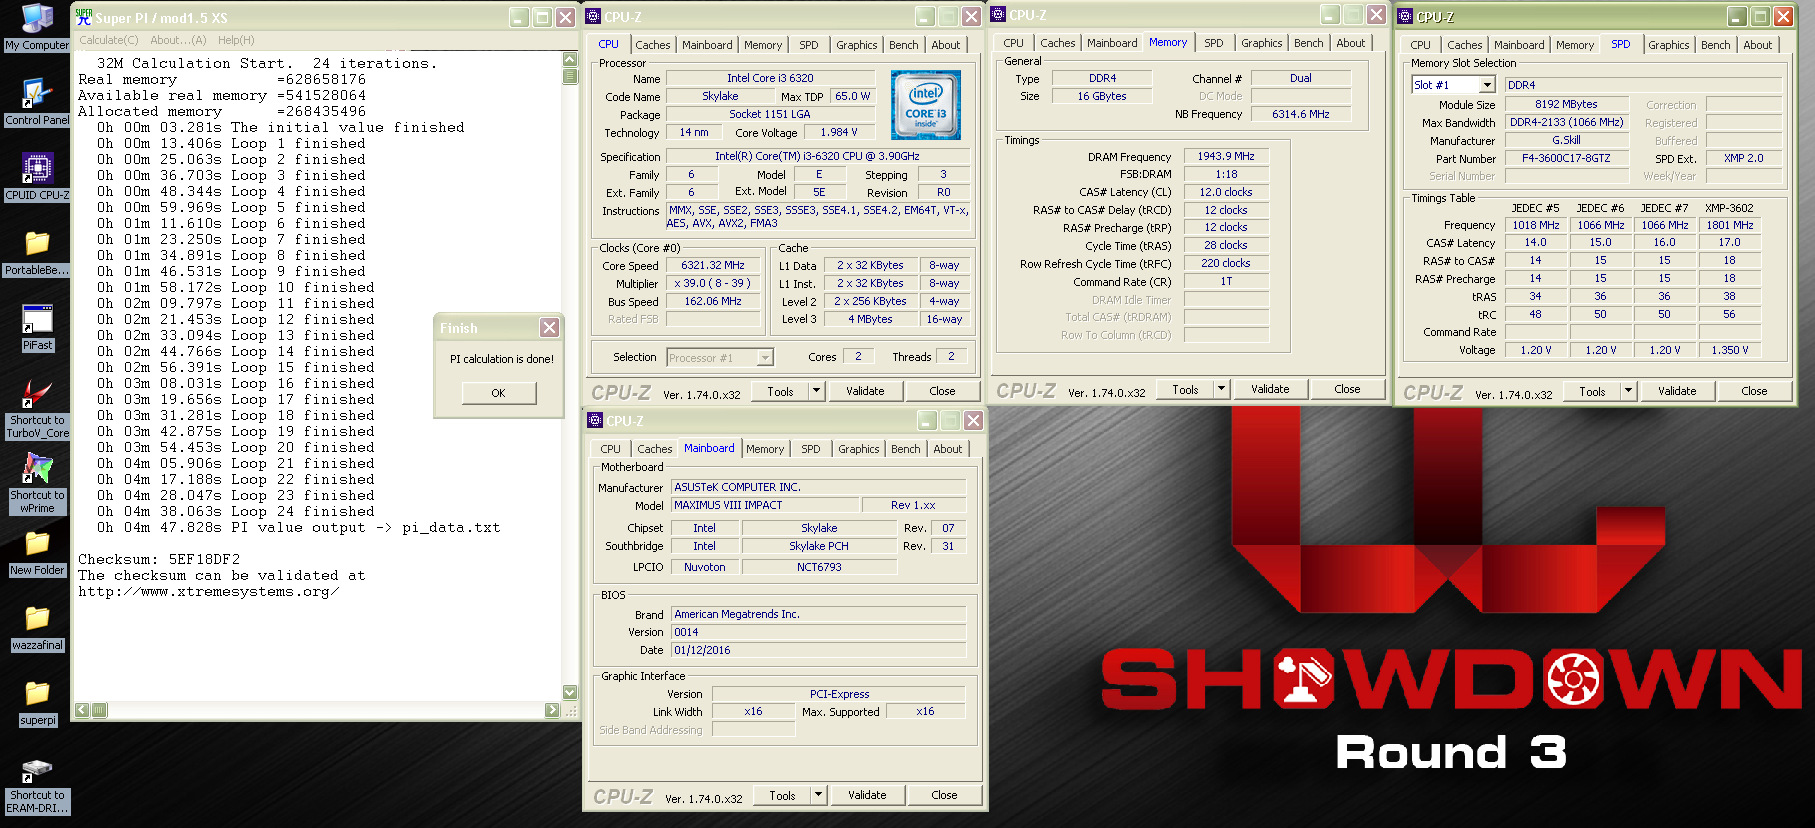This screenshot has height=828, width=1815.
Task: Open the About...(A) menu in Super PI
Action: coord(178,40)
